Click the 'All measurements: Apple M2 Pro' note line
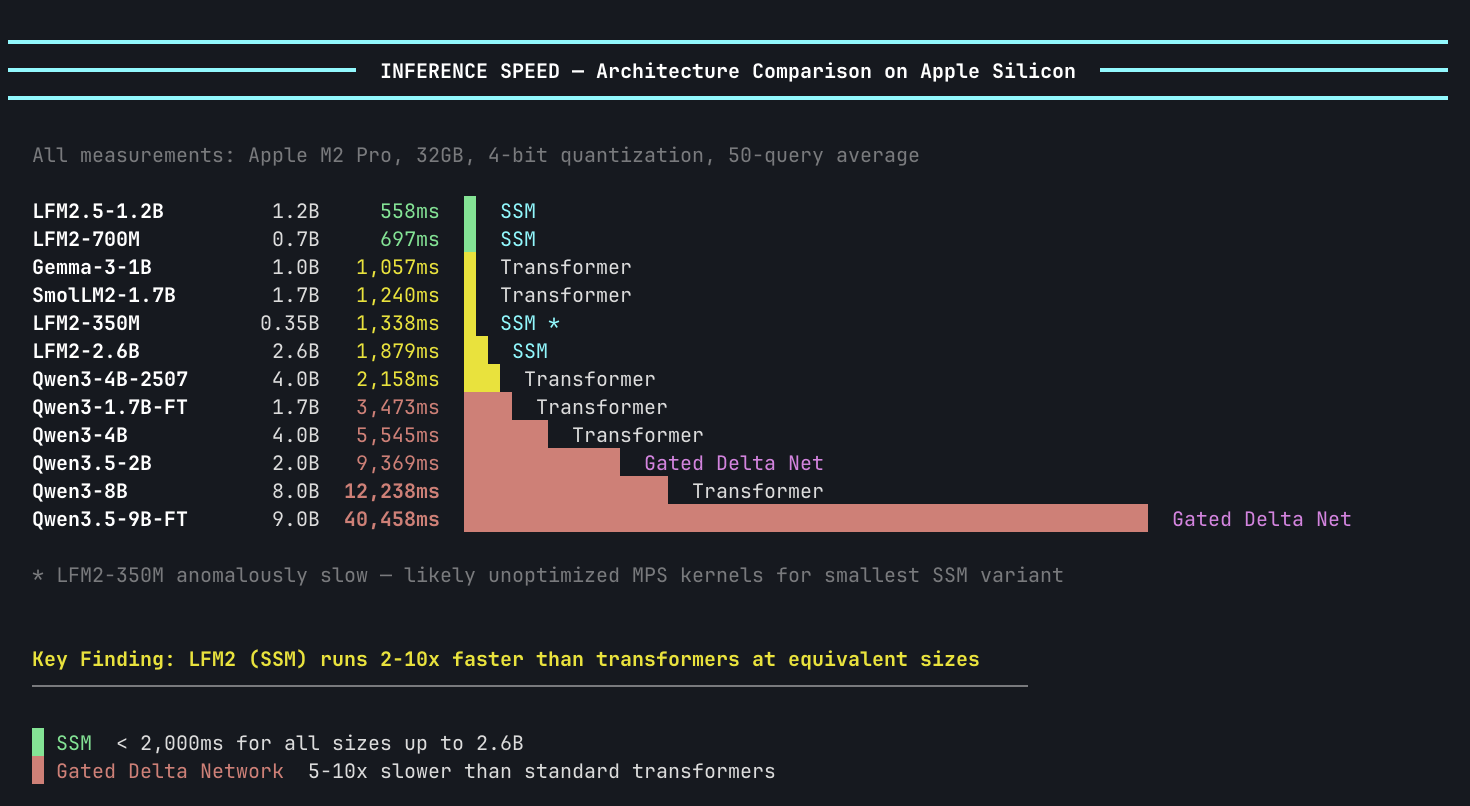The width and height of the screenshot is (1470, 806). point(475,155)
